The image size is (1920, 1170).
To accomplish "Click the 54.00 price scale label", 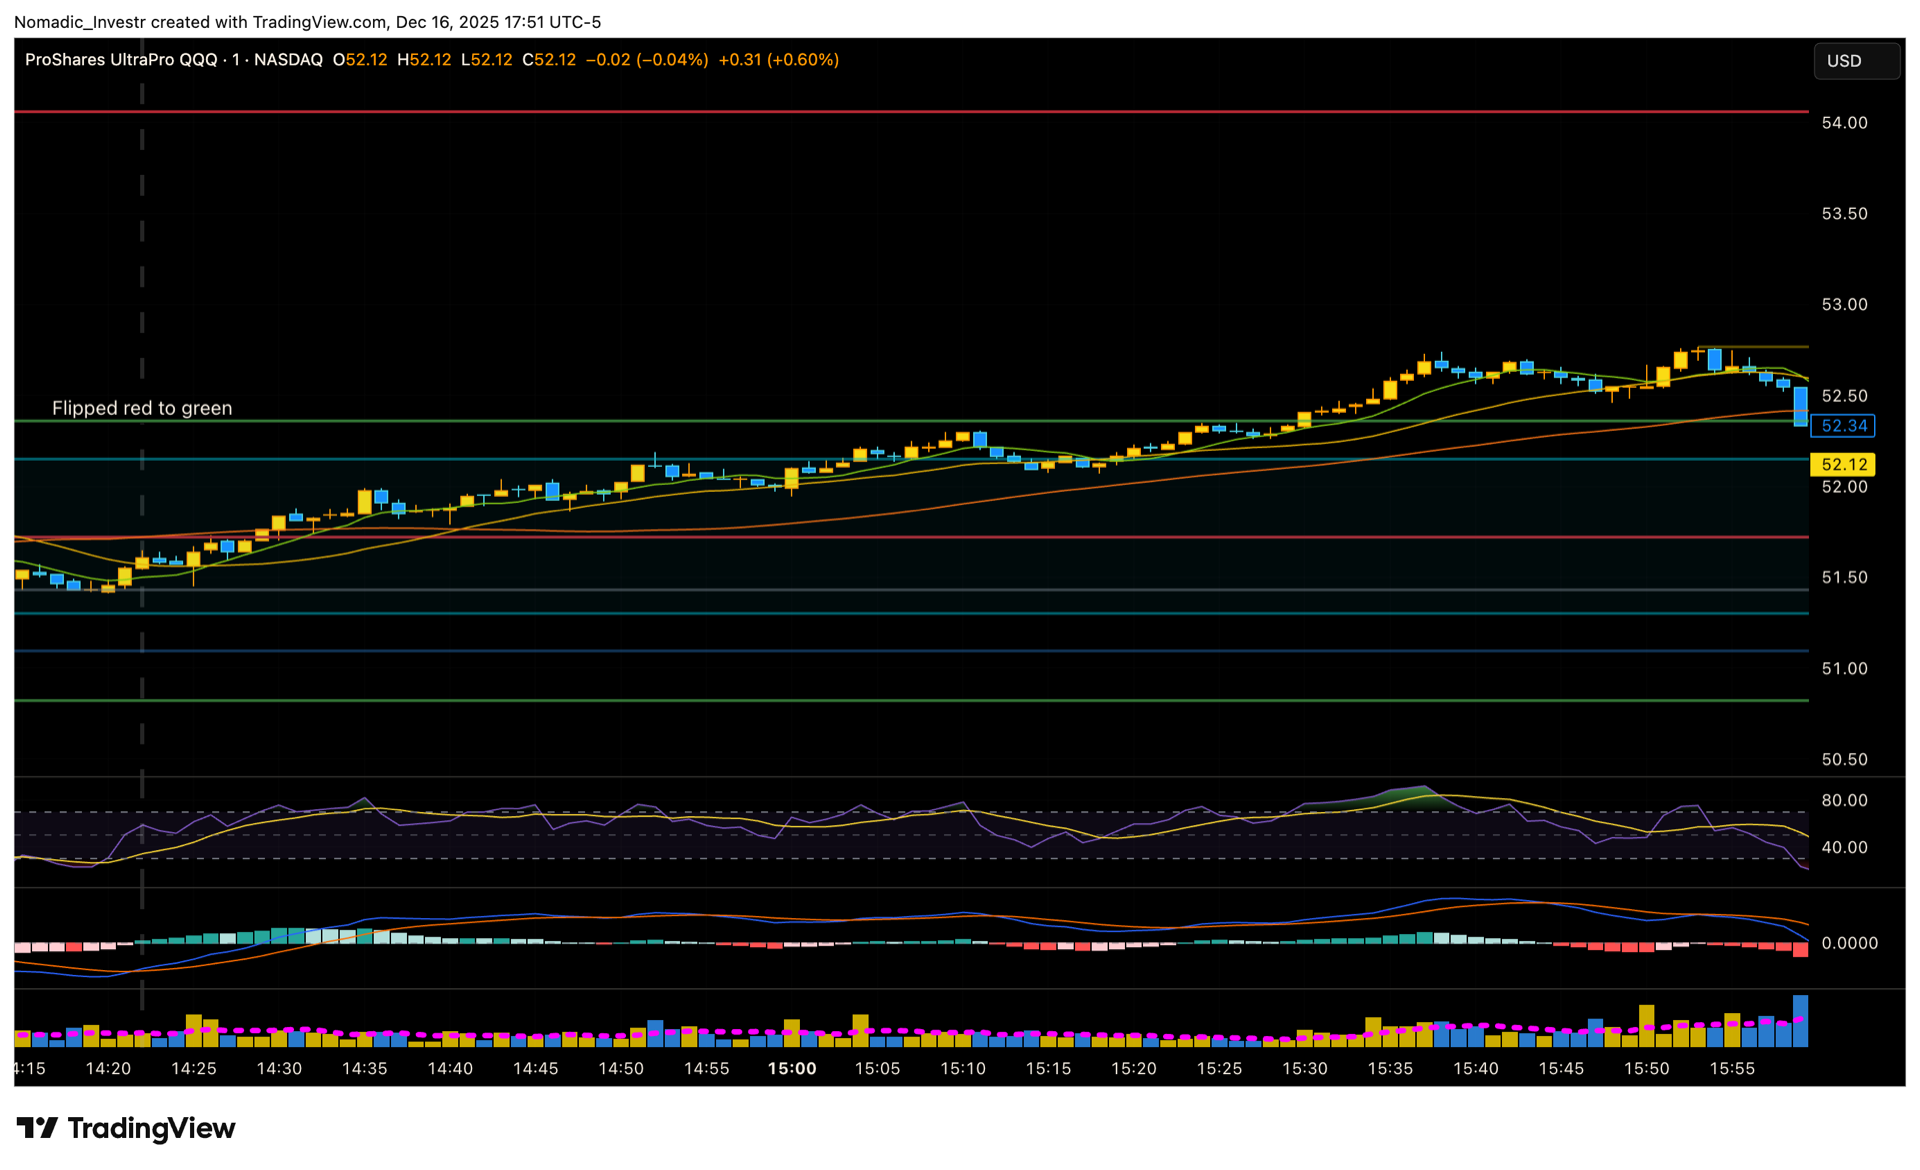I will coord(1843,123).
